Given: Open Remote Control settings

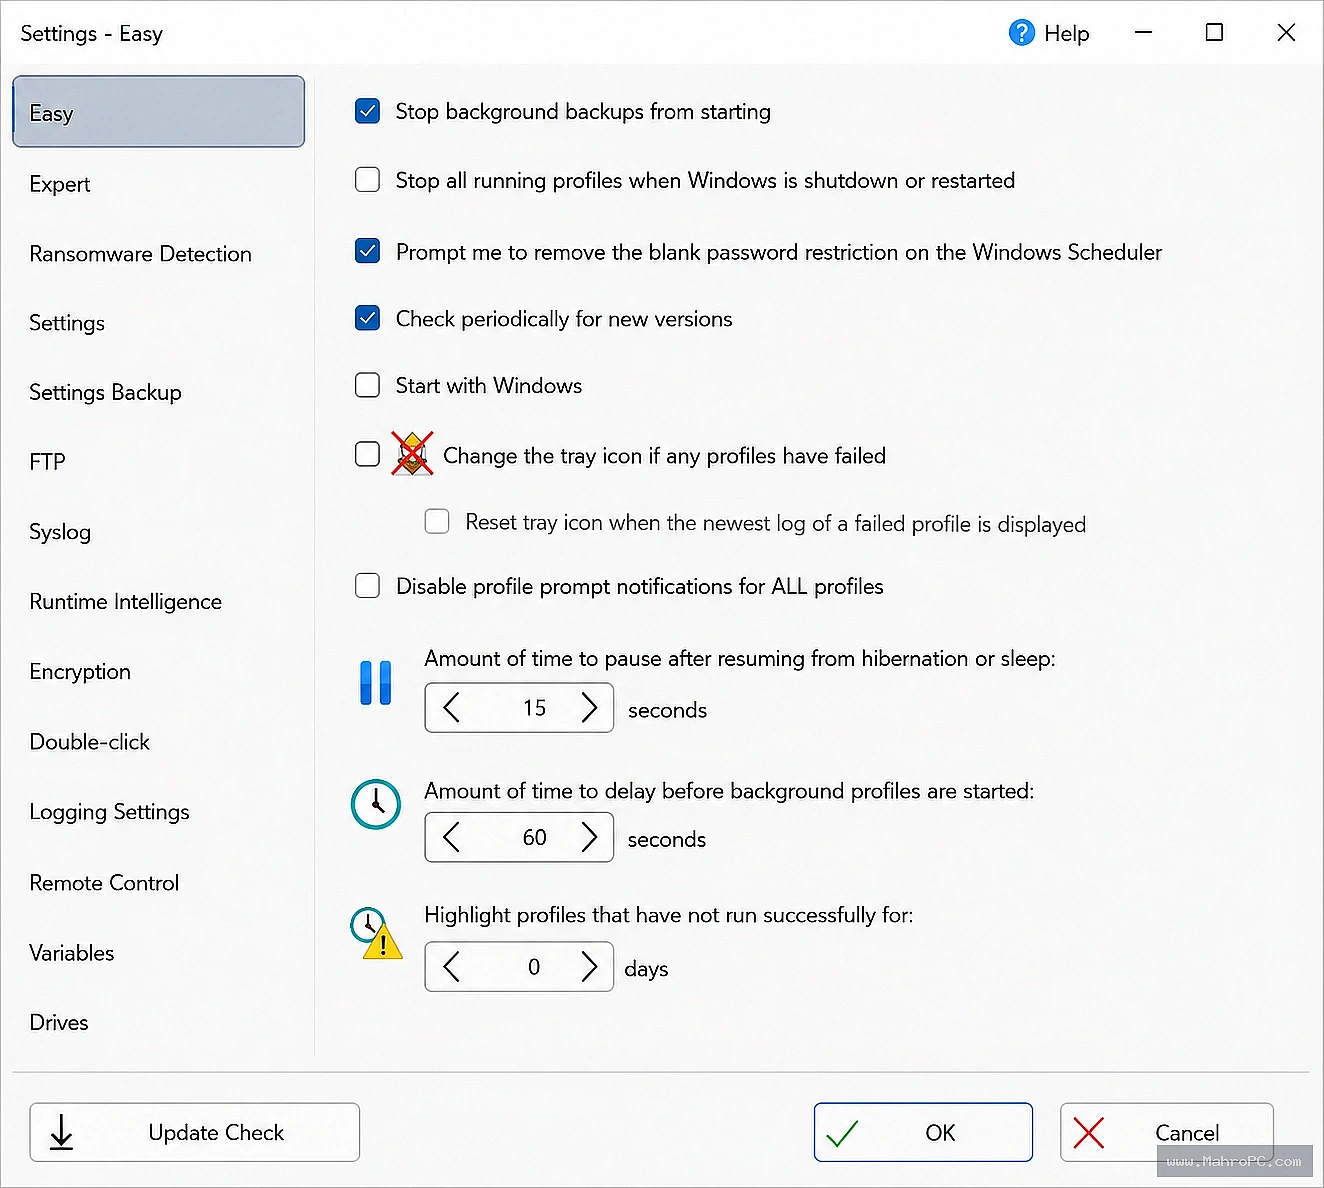Looking at the screenshot, I should pos(104,883).
